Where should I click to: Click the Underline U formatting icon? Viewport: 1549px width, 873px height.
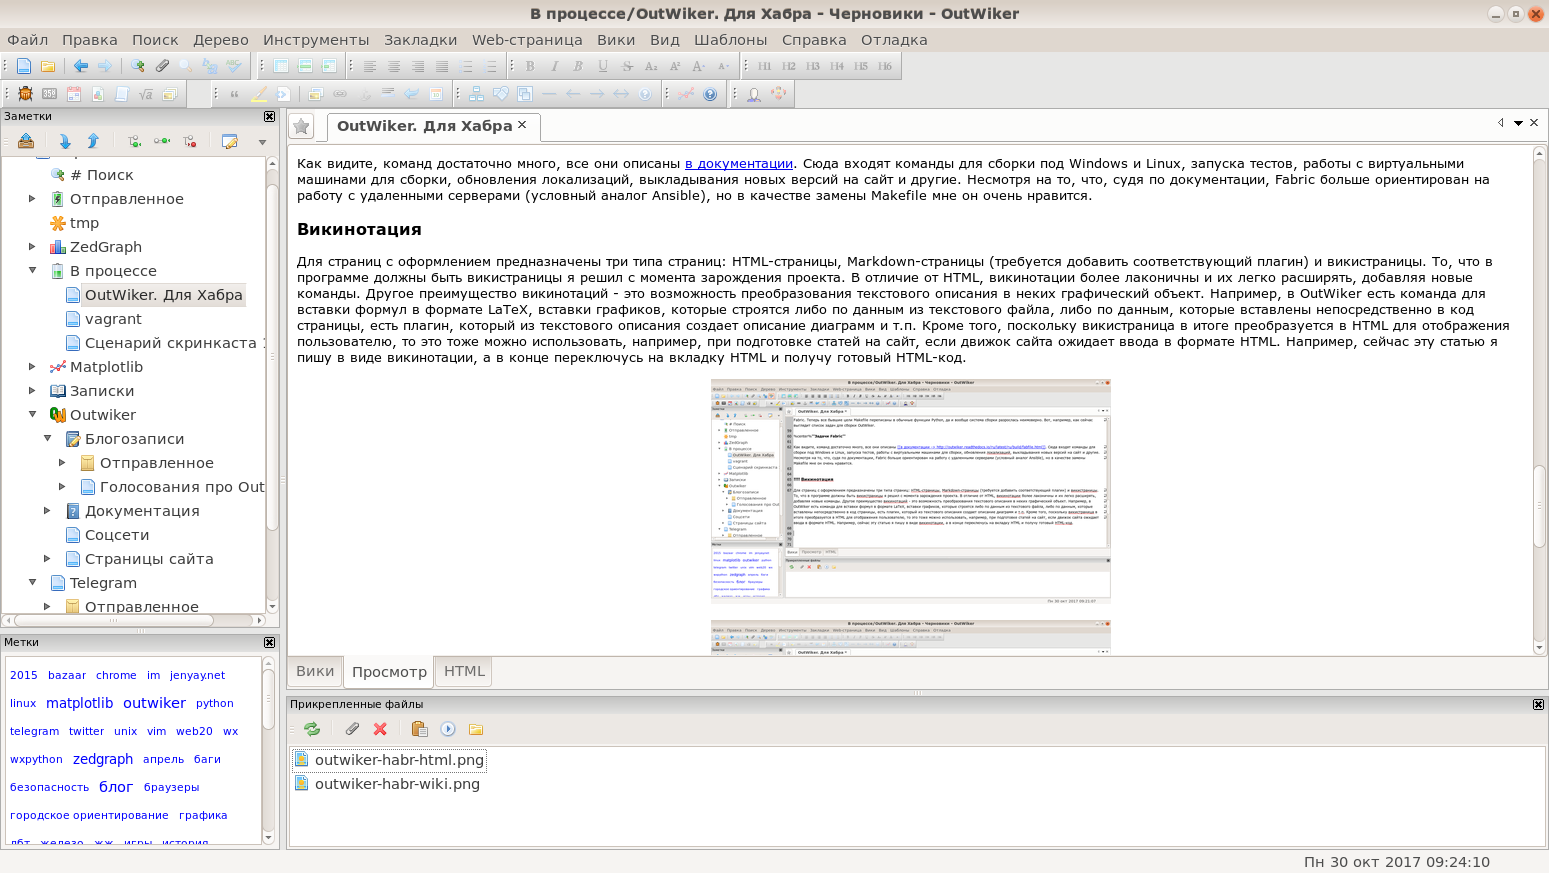click(x=603, y=66)
